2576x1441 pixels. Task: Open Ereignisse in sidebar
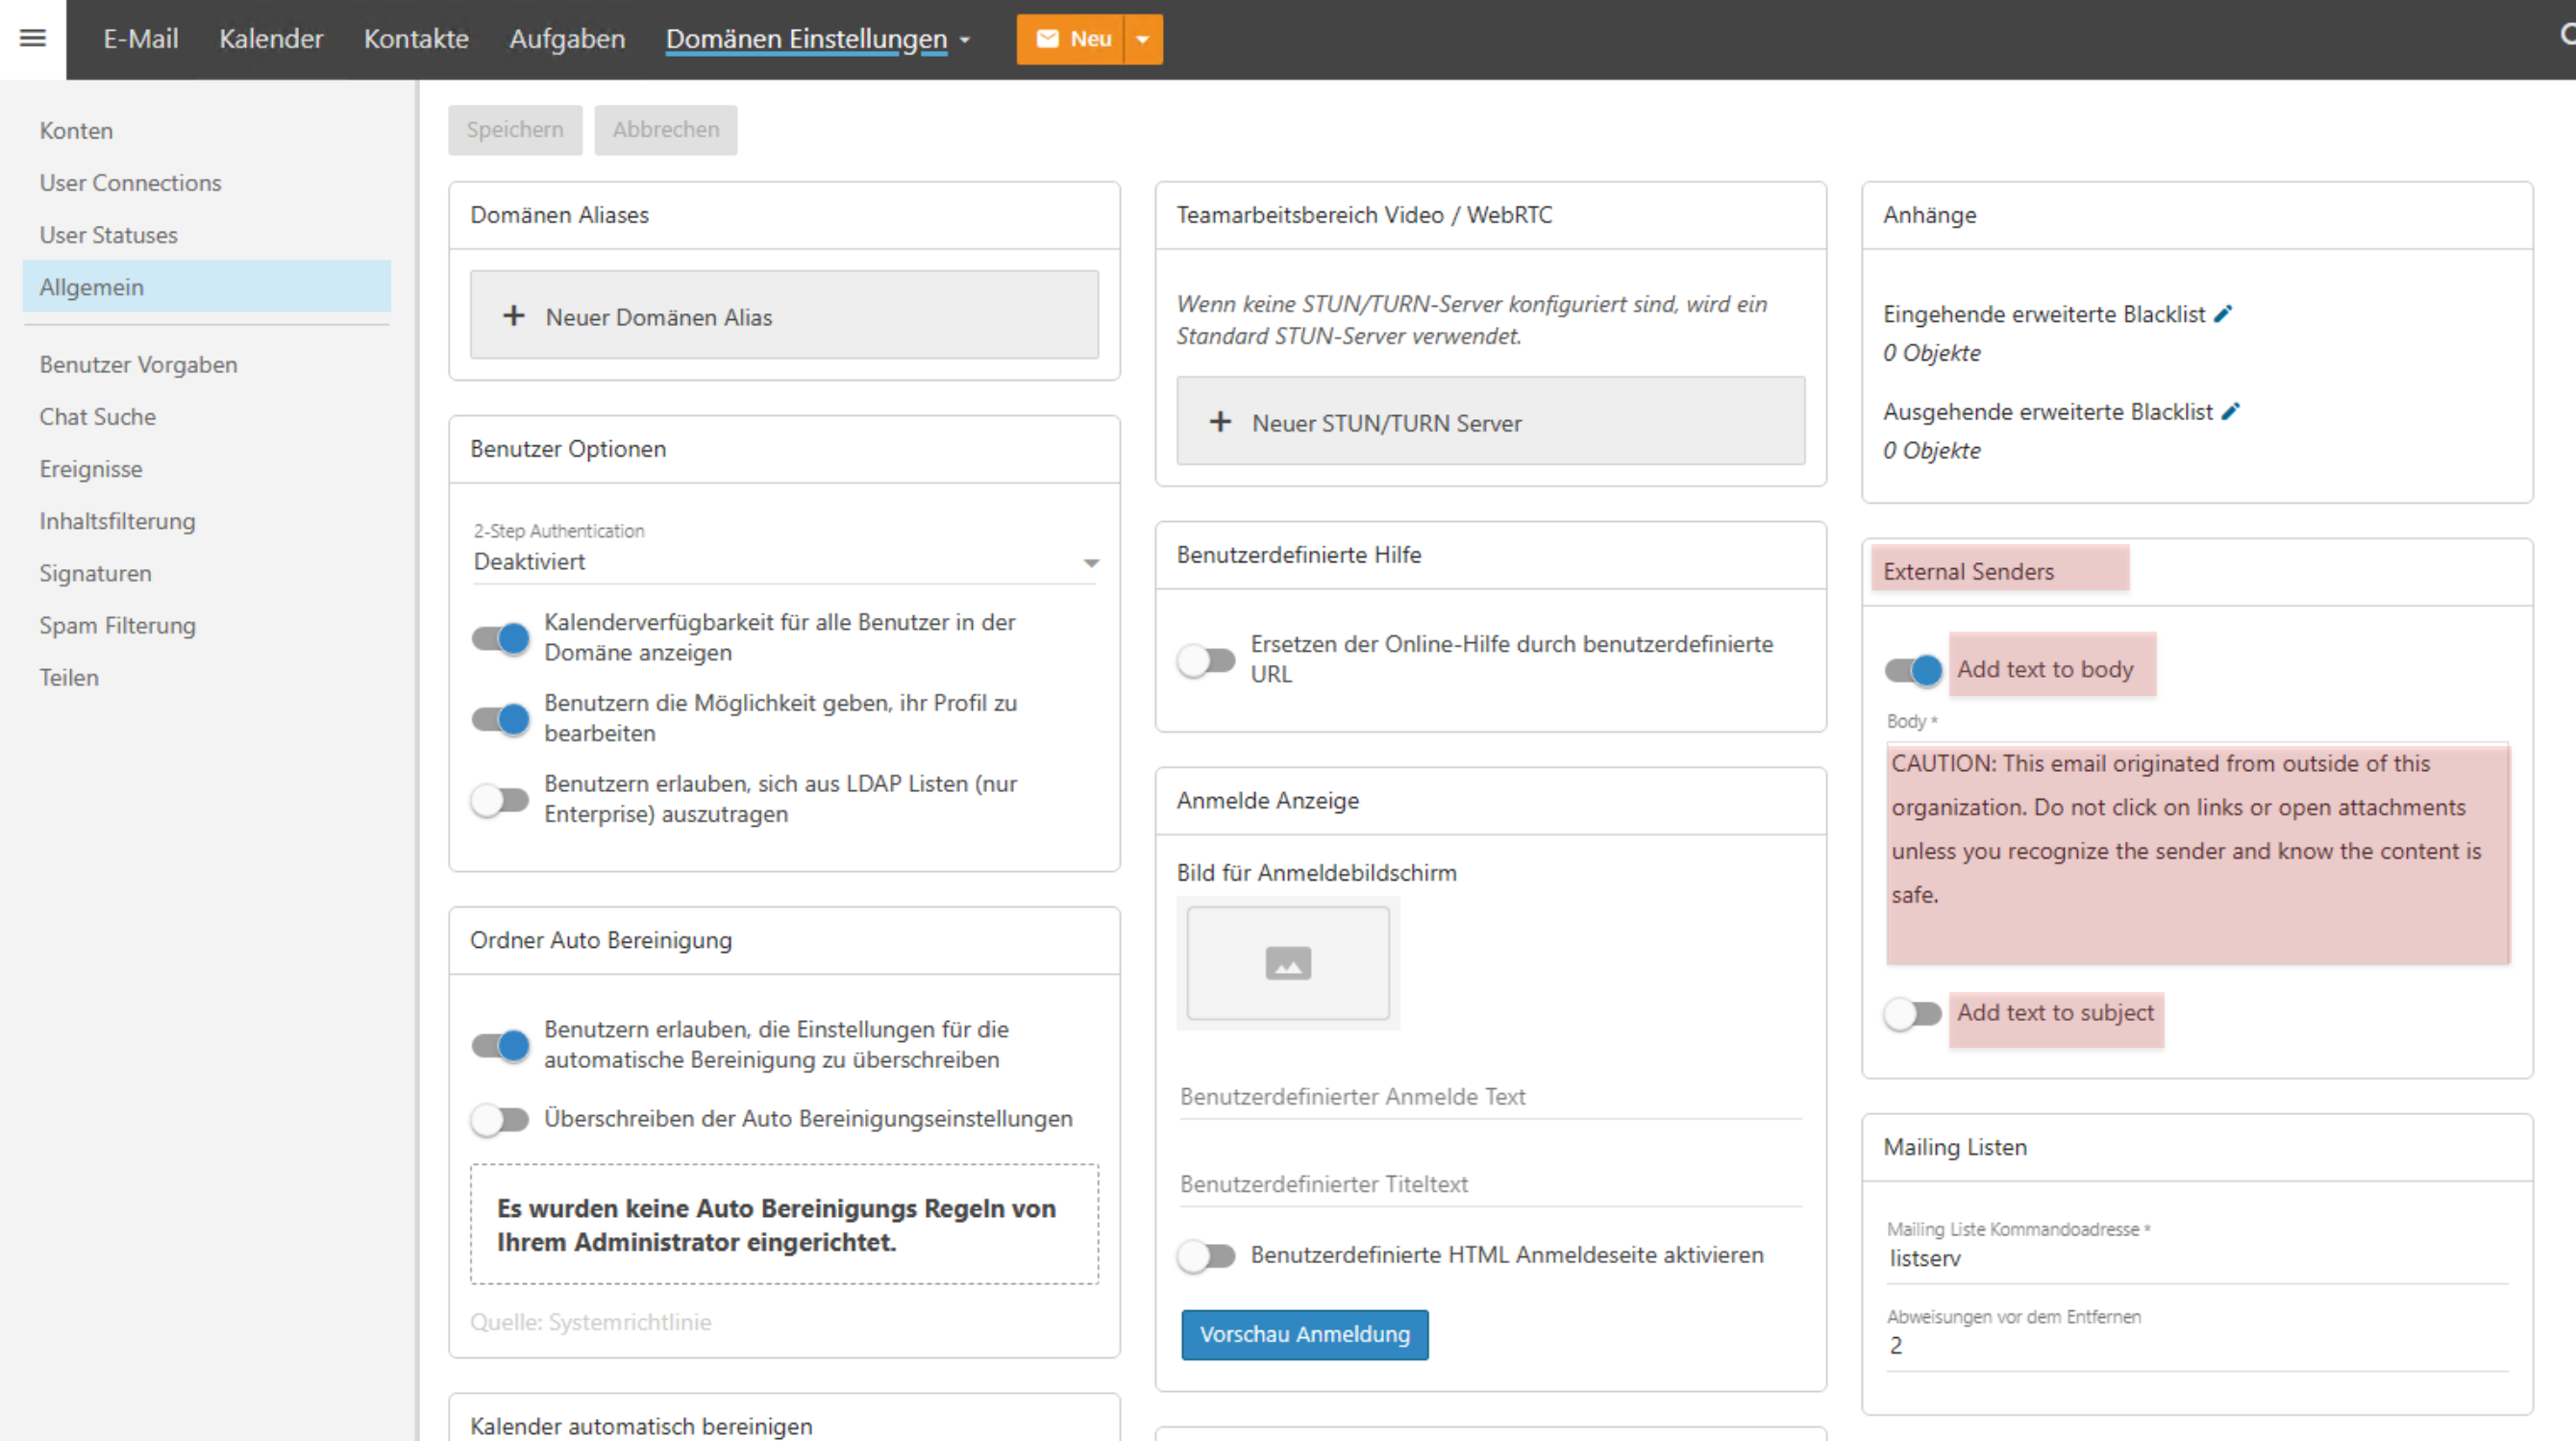coord(206,469)
